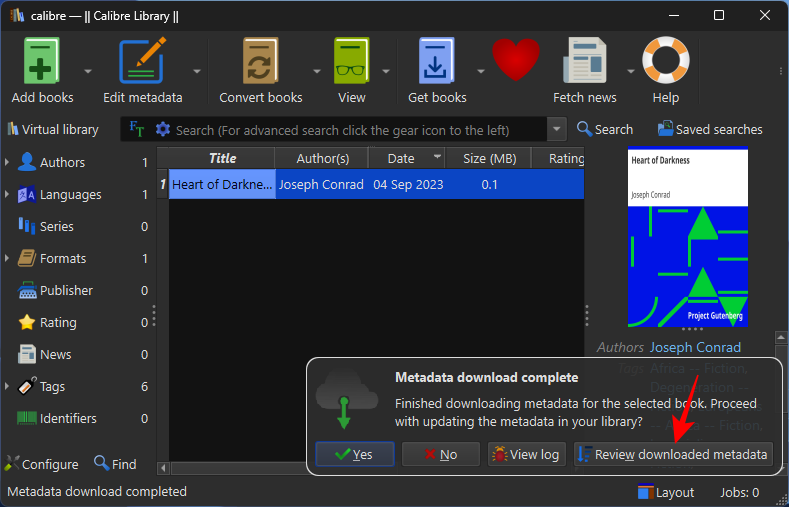Click Yes to update metadata
This screenshot has width=789, height=507.
[x=355, y=454]
